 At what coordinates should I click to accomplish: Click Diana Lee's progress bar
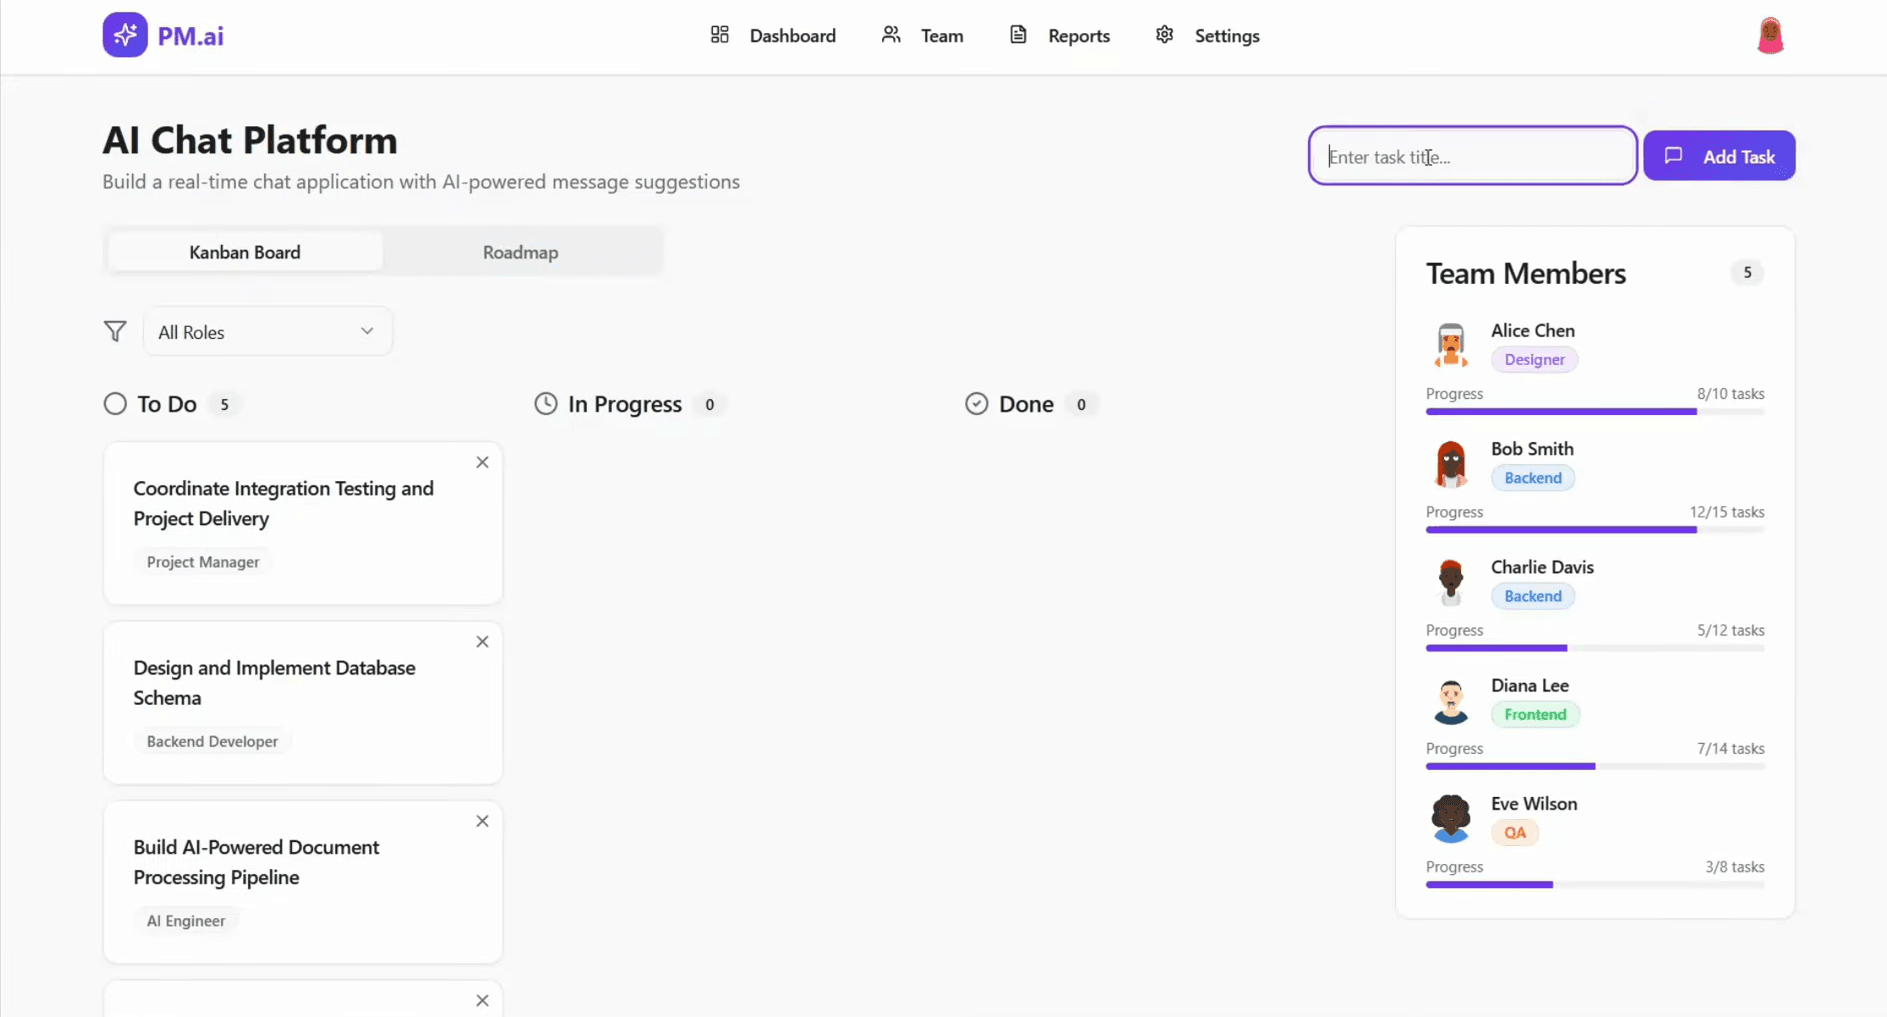click(x=1595, y=766)
